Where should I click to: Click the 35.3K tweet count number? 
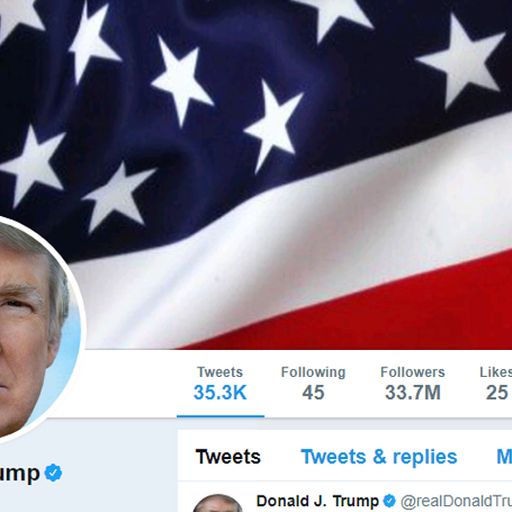[x=220, y=392]
